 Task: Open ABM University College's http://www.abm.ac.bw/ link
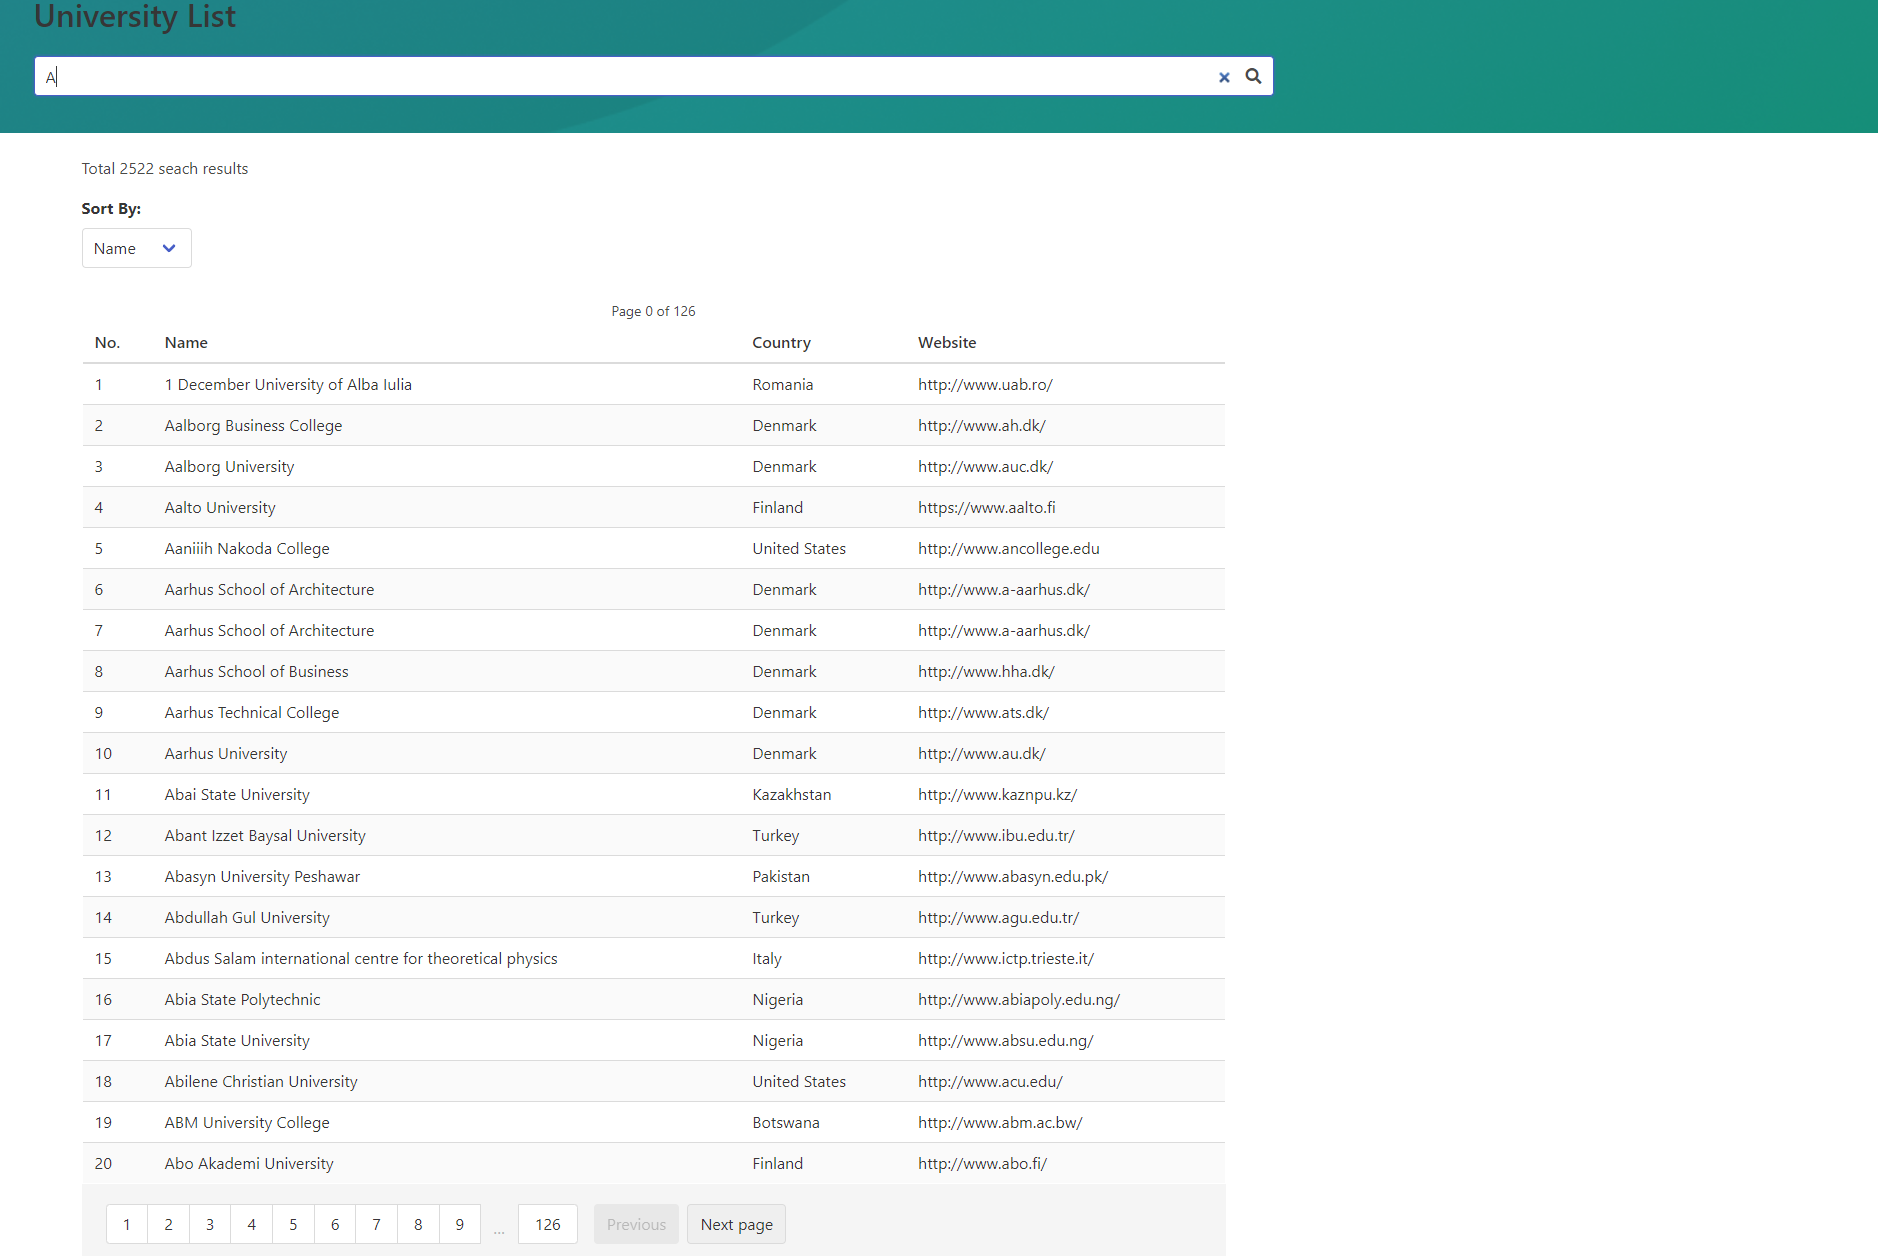point(1000,1122)
